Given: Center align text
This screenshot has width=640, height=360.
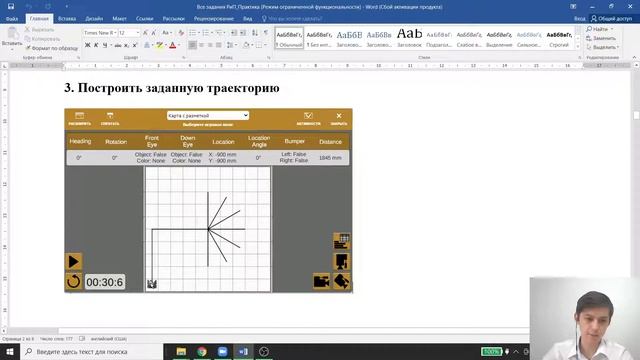Looking at the screenshot, I should [201, 45].
